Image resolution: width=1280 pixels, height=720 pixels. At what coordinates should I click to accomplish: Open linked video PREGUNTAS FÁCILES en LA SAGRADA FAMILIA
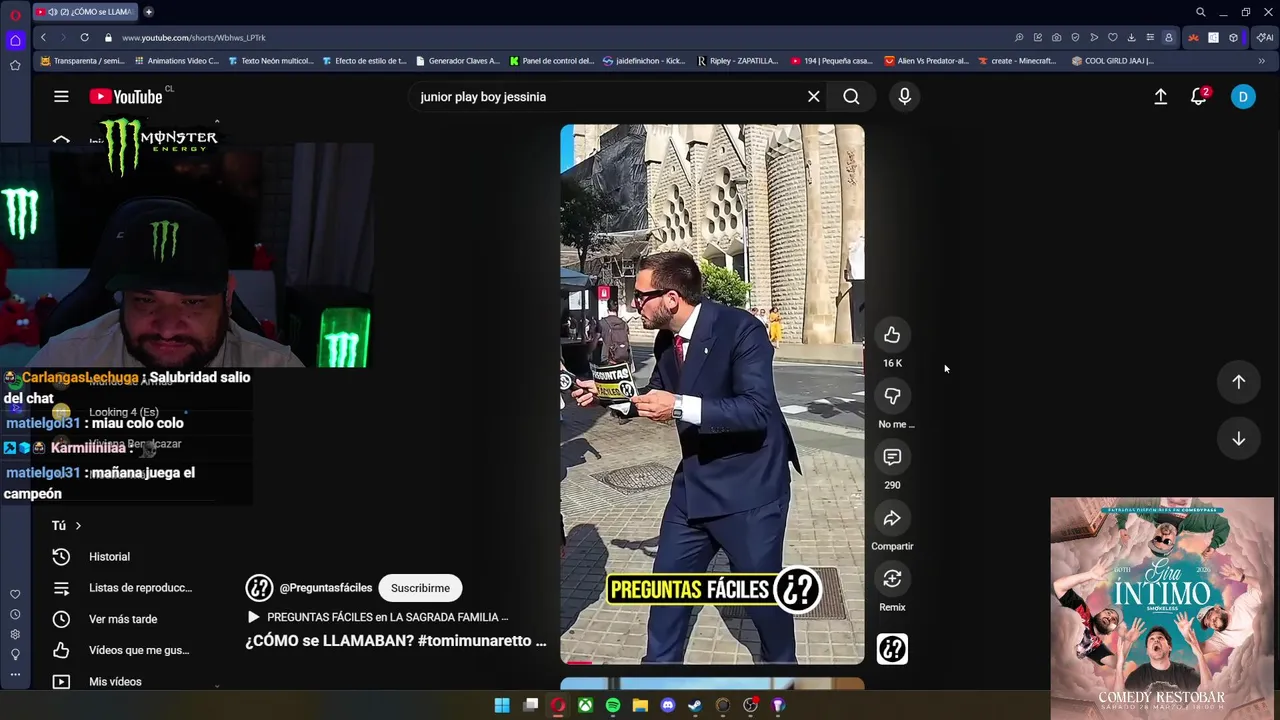tap(378, 617)
